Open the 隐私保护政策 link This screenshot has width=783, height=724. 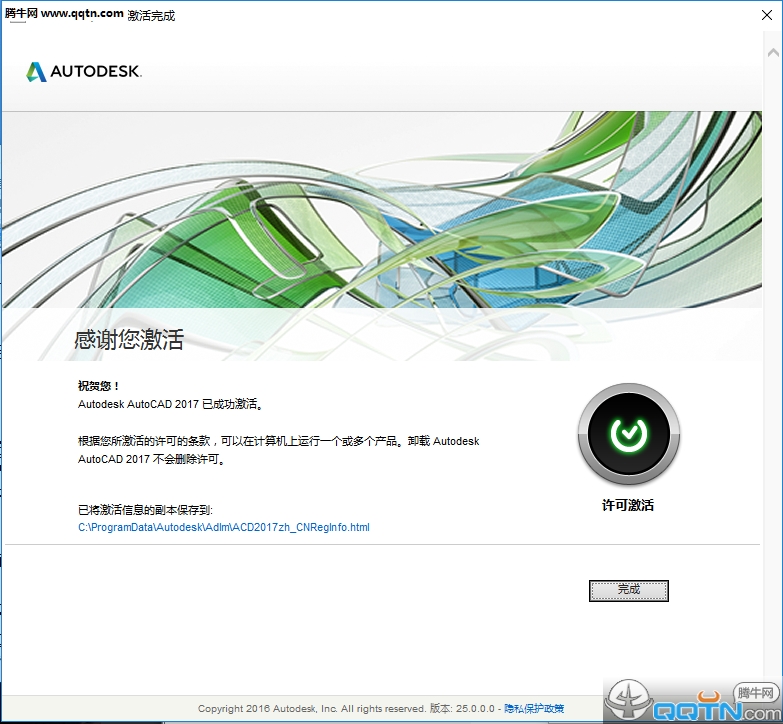coord(534,708)
